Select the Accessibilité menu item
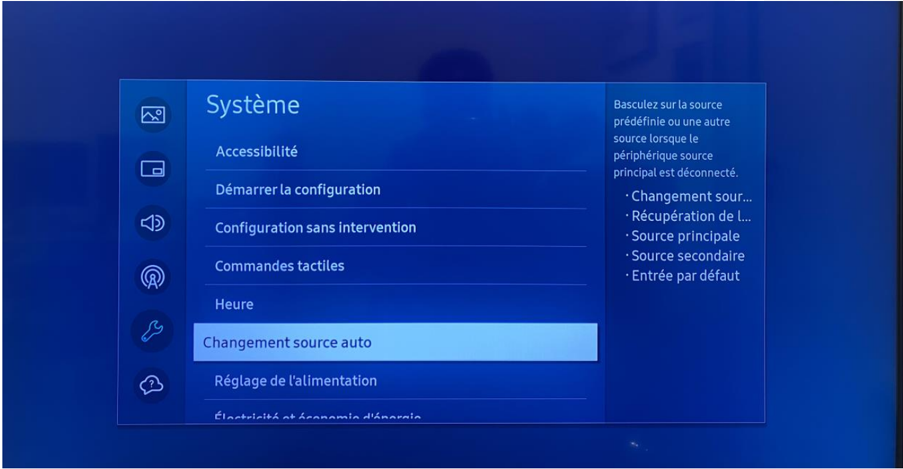Screen dimensions: 903x469 [396, 152]
